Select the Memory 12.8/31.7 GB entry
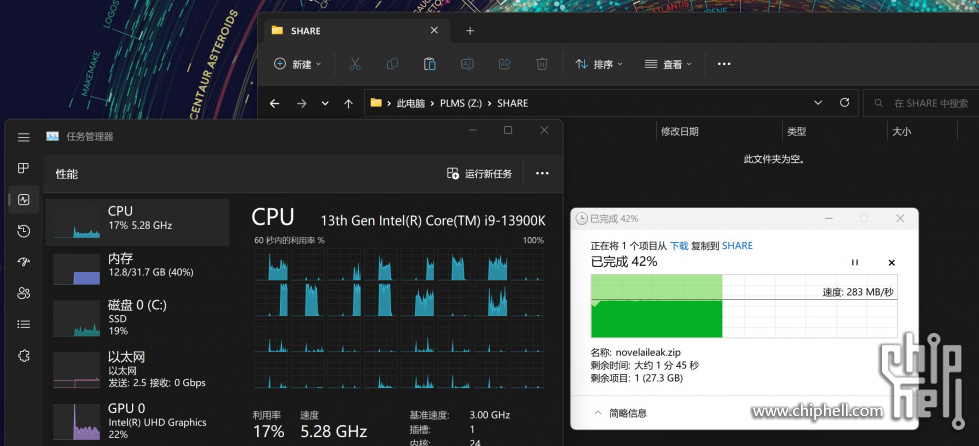 [x=137, y=267]
